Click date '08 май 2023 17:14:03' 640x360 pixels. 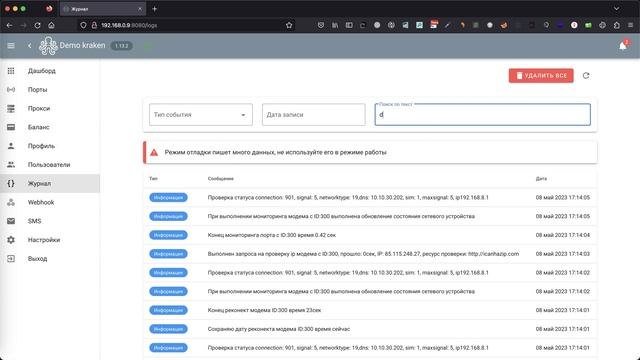coord(562,254)
